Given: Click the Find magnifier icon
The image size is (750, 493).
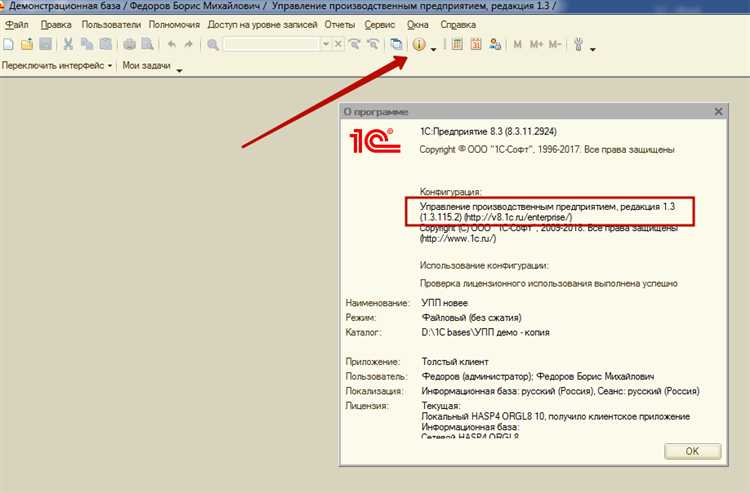Looking at the screenshot, I should [x=213, y=44].
